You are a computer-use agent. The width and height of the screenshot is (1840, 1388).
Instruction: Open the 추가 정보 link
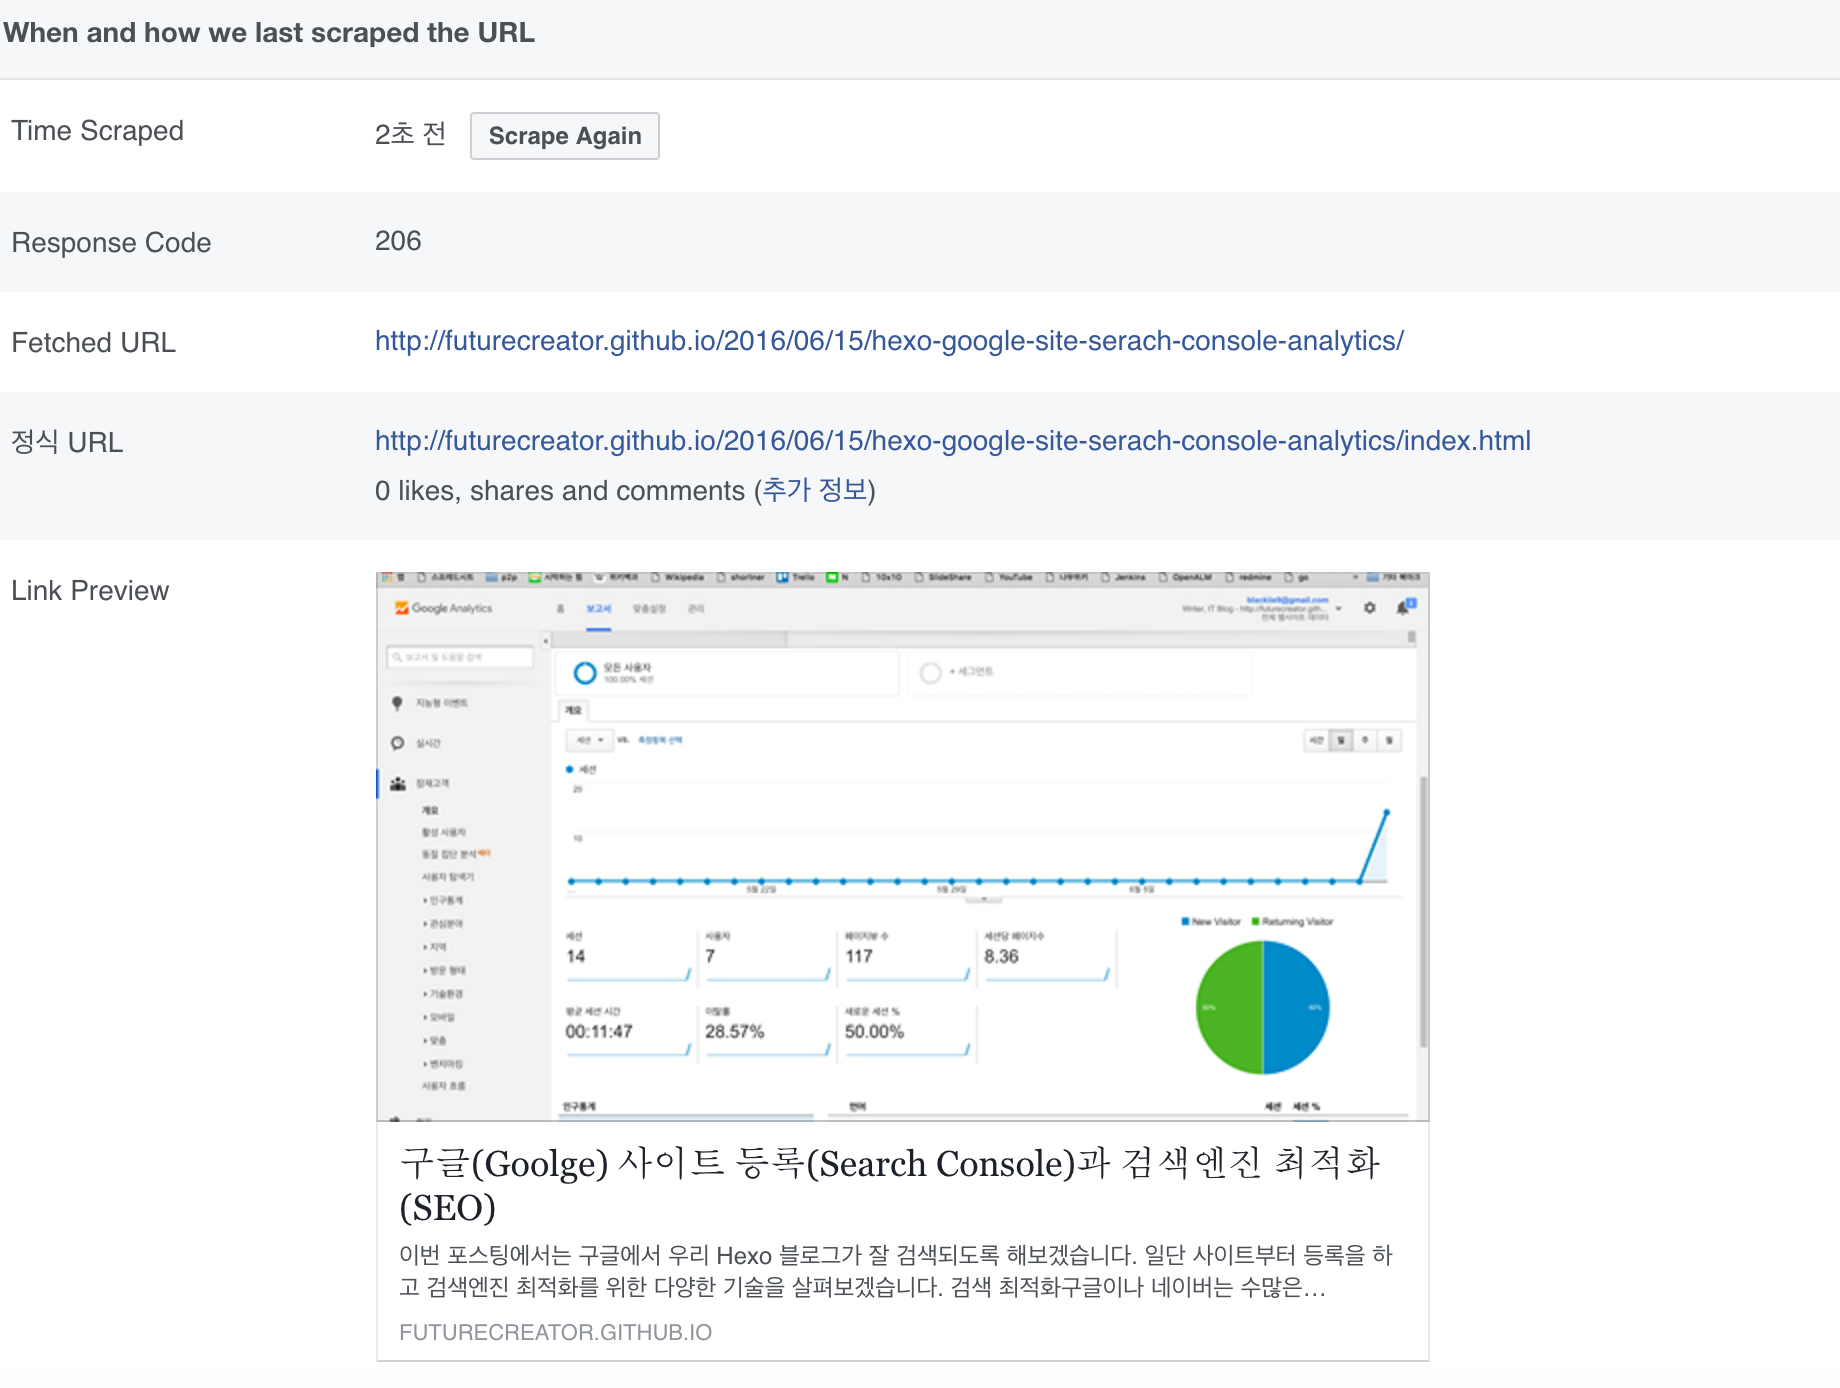pyautogui.click(x=818, y=491)
